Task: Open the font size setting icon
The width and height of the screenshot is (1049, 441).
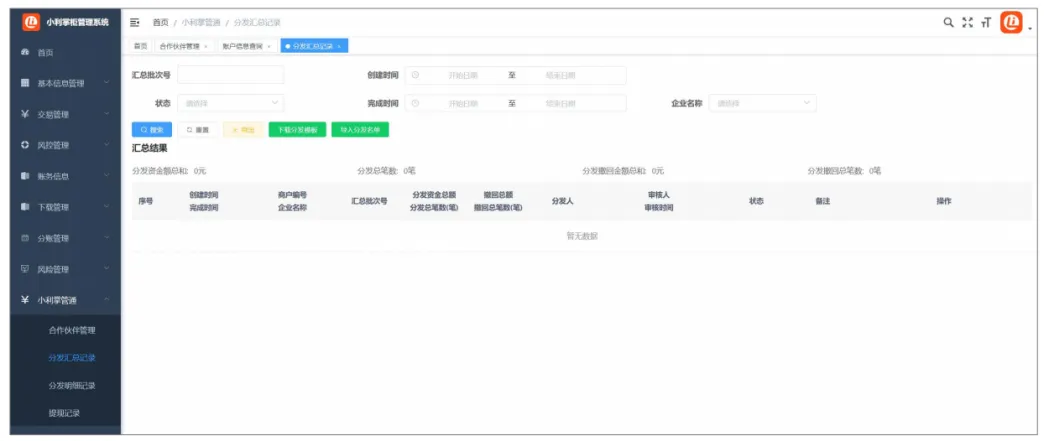Action: [x=985, y=22]
